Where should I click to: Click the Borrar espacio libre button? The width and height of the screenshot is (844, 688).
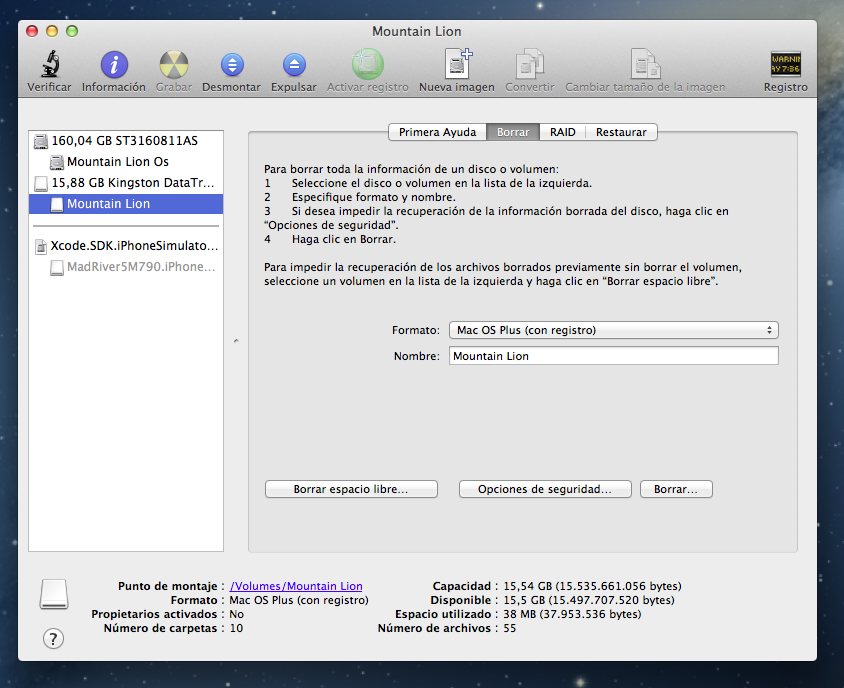click(x=351, y=489)
